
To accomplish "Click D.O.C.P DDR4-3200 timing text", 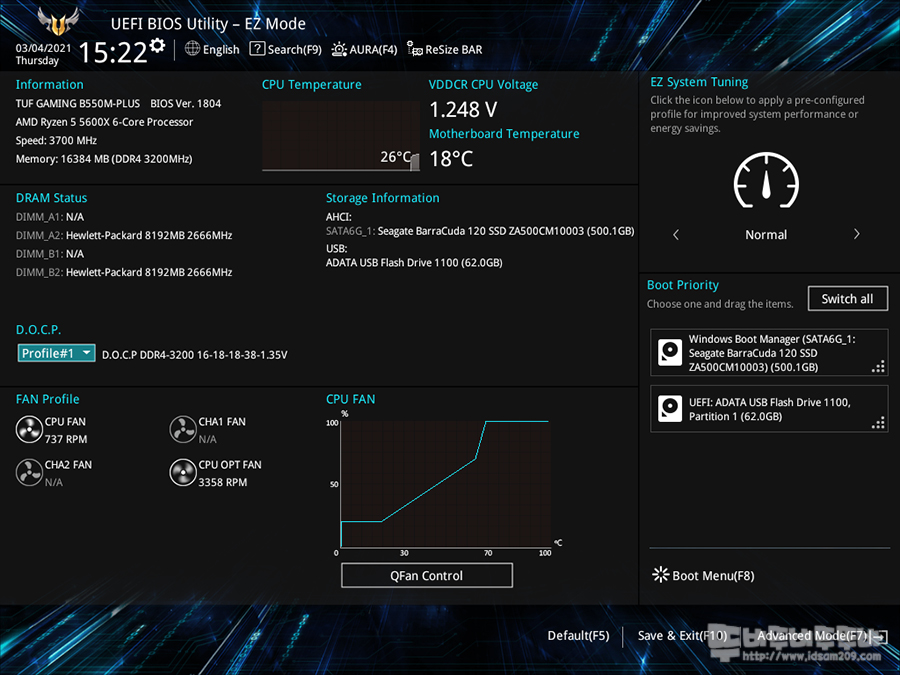I will click(195, 355).
